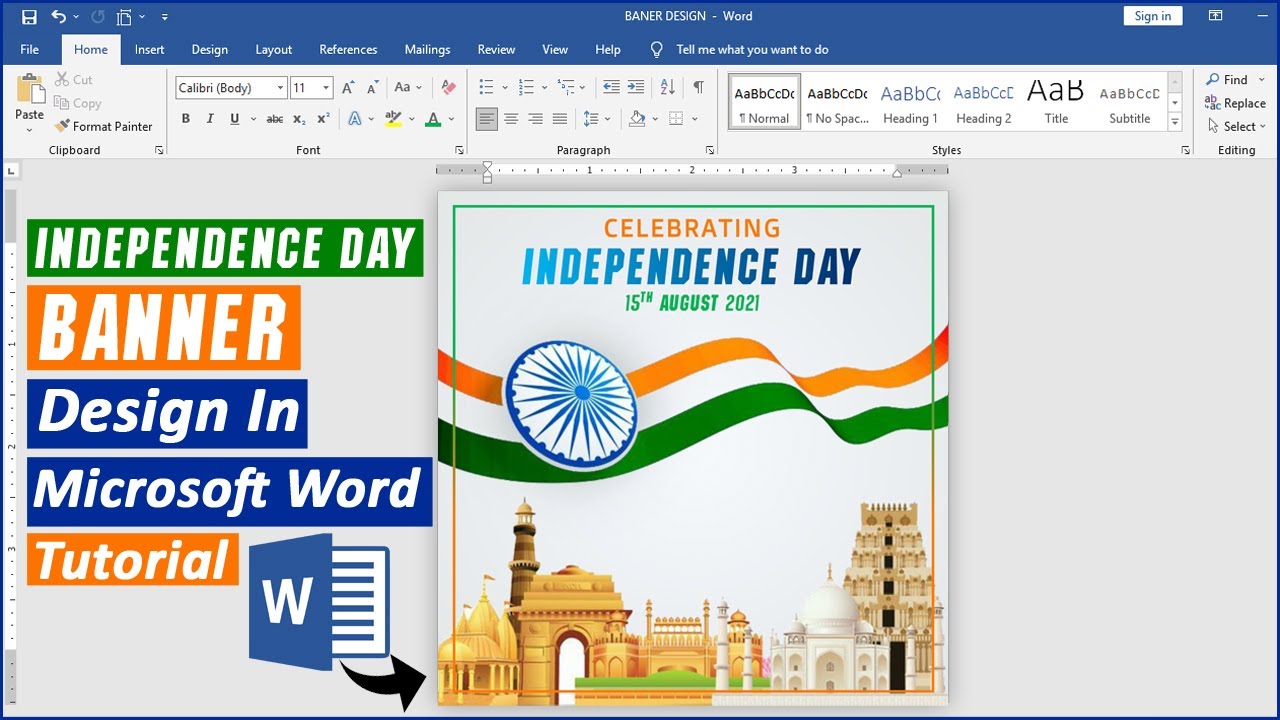Apply the No Spacing style

point(837,103)
